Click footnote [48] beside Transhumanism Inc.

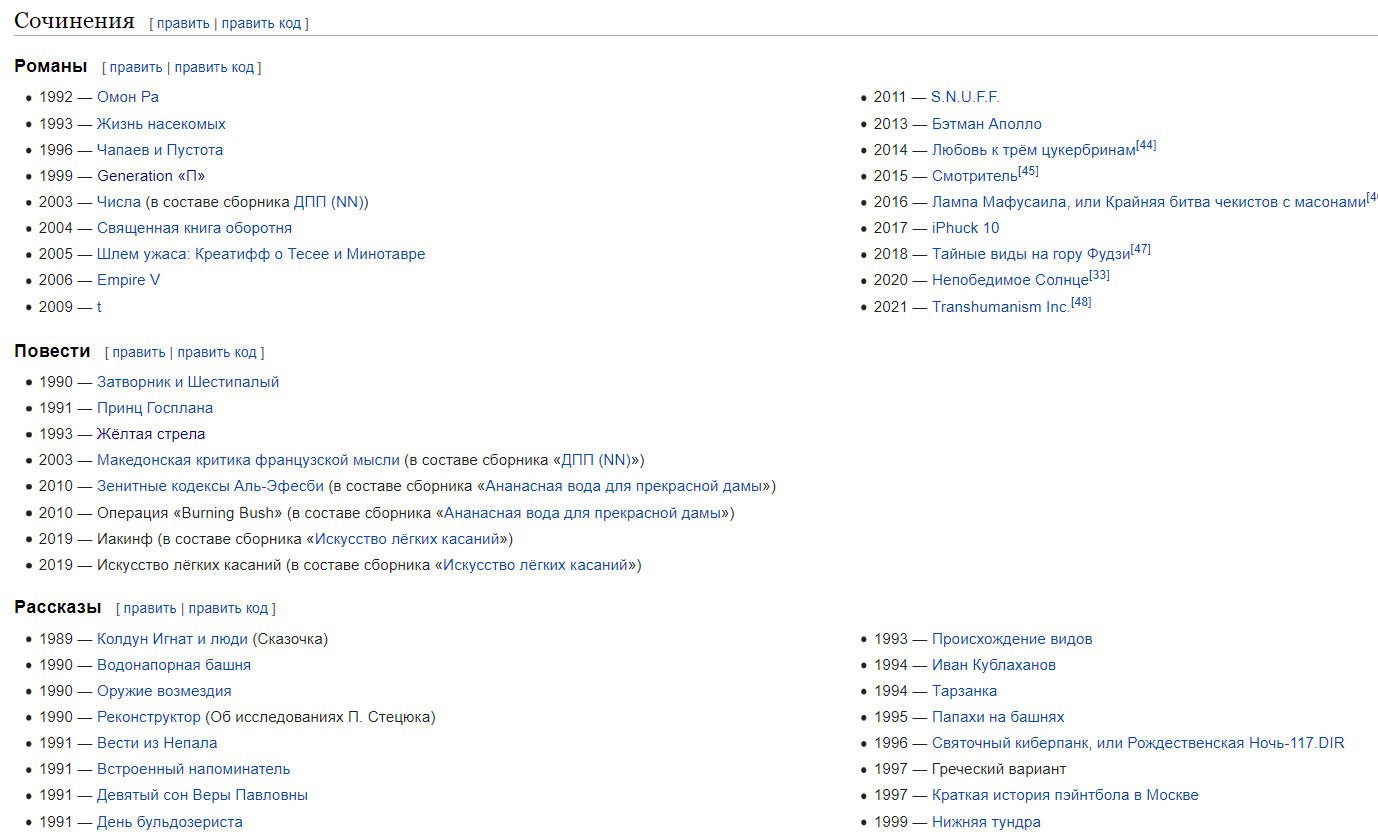(1081, 302)
